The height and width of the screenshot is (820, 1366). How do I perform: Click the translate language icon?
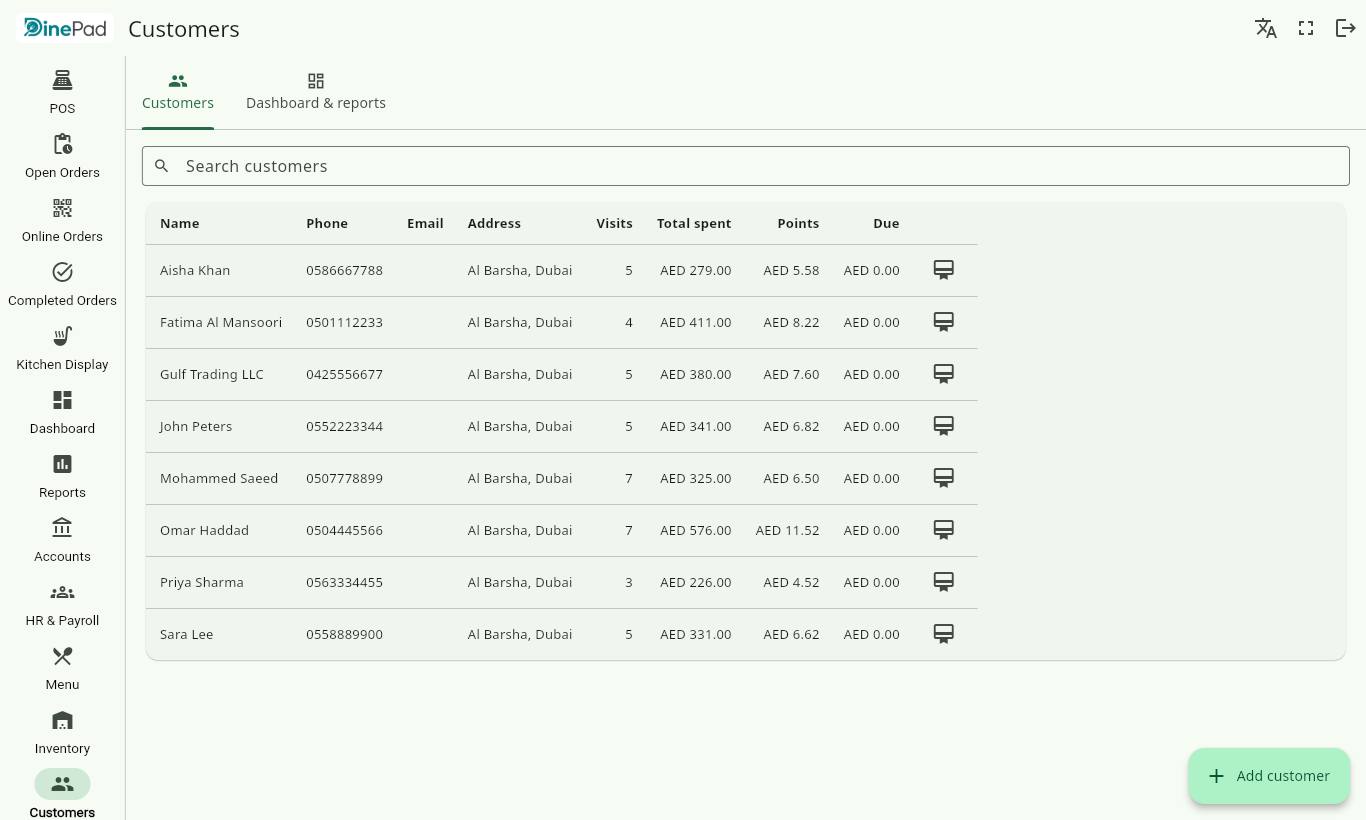pyautogui.click(x=1266, y=28)
